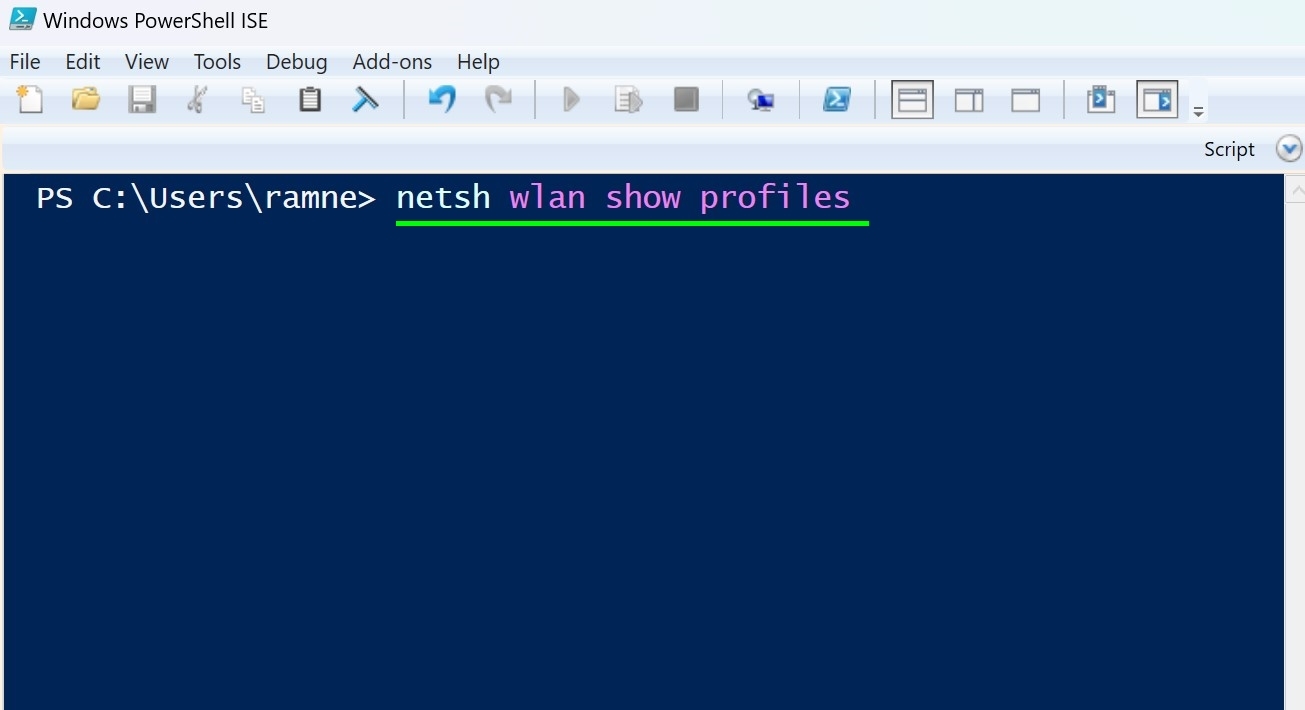This screenshot has width=1305, height=710.
Task: Open the View menu
Action: pyautogui.click(x=147, y=62)
